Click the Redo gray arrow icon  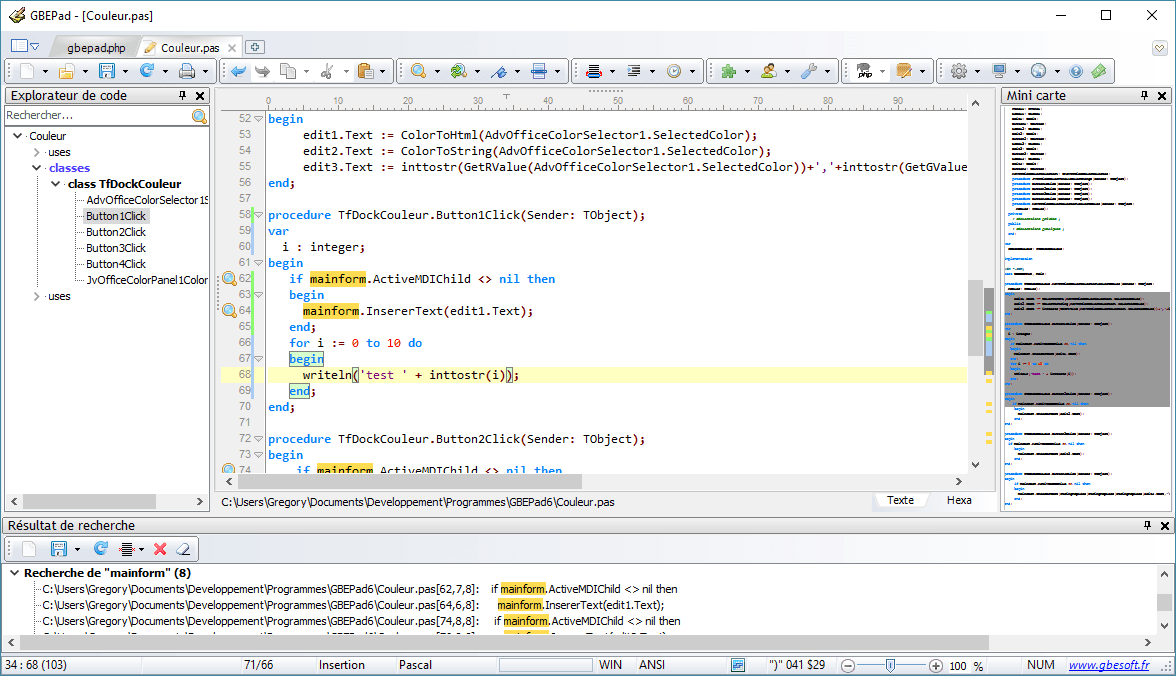pyautogui.click(x=262, y=71)
